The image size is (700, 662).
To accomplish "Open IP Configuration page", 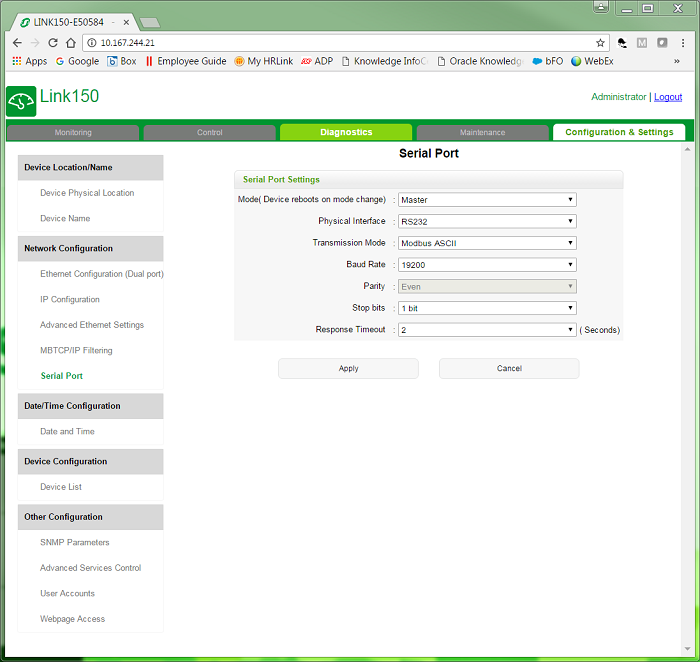I will click(x=70, y=299).
